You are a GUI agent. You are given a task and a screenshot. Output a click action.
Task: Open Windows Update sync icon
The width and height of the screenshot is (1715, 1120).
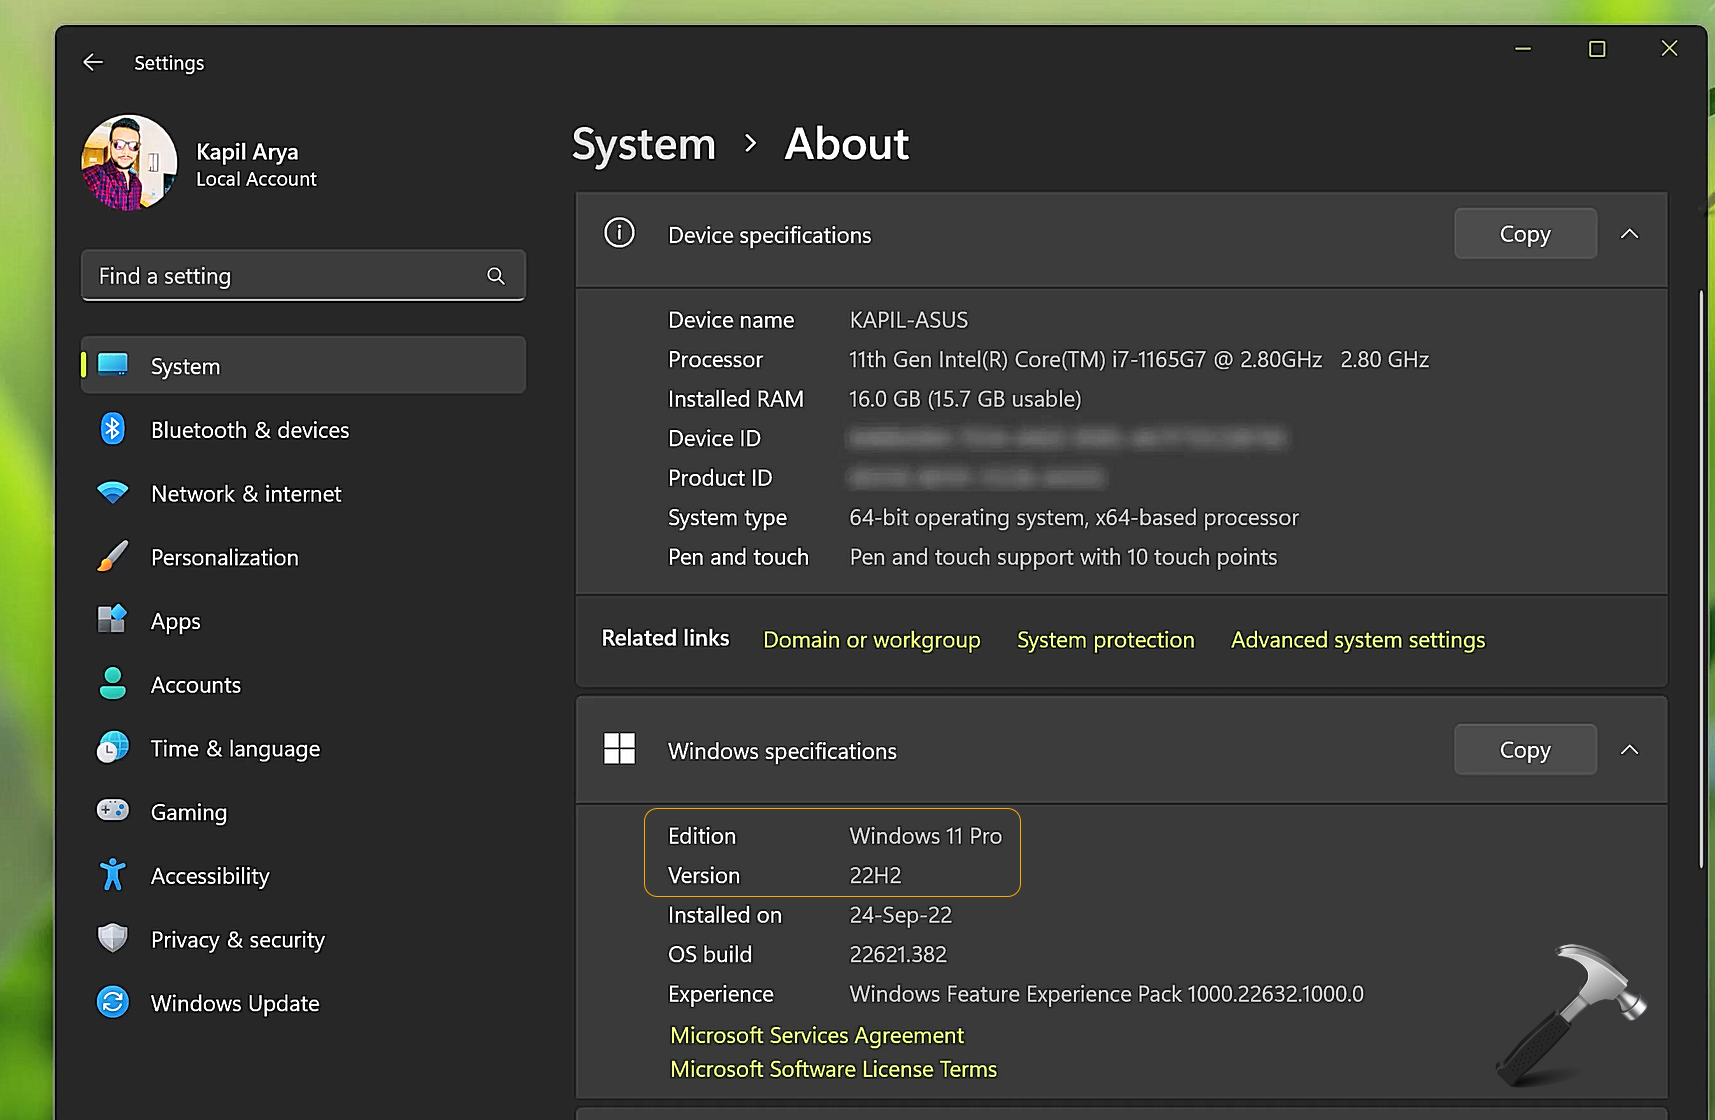click(112, 1002)
